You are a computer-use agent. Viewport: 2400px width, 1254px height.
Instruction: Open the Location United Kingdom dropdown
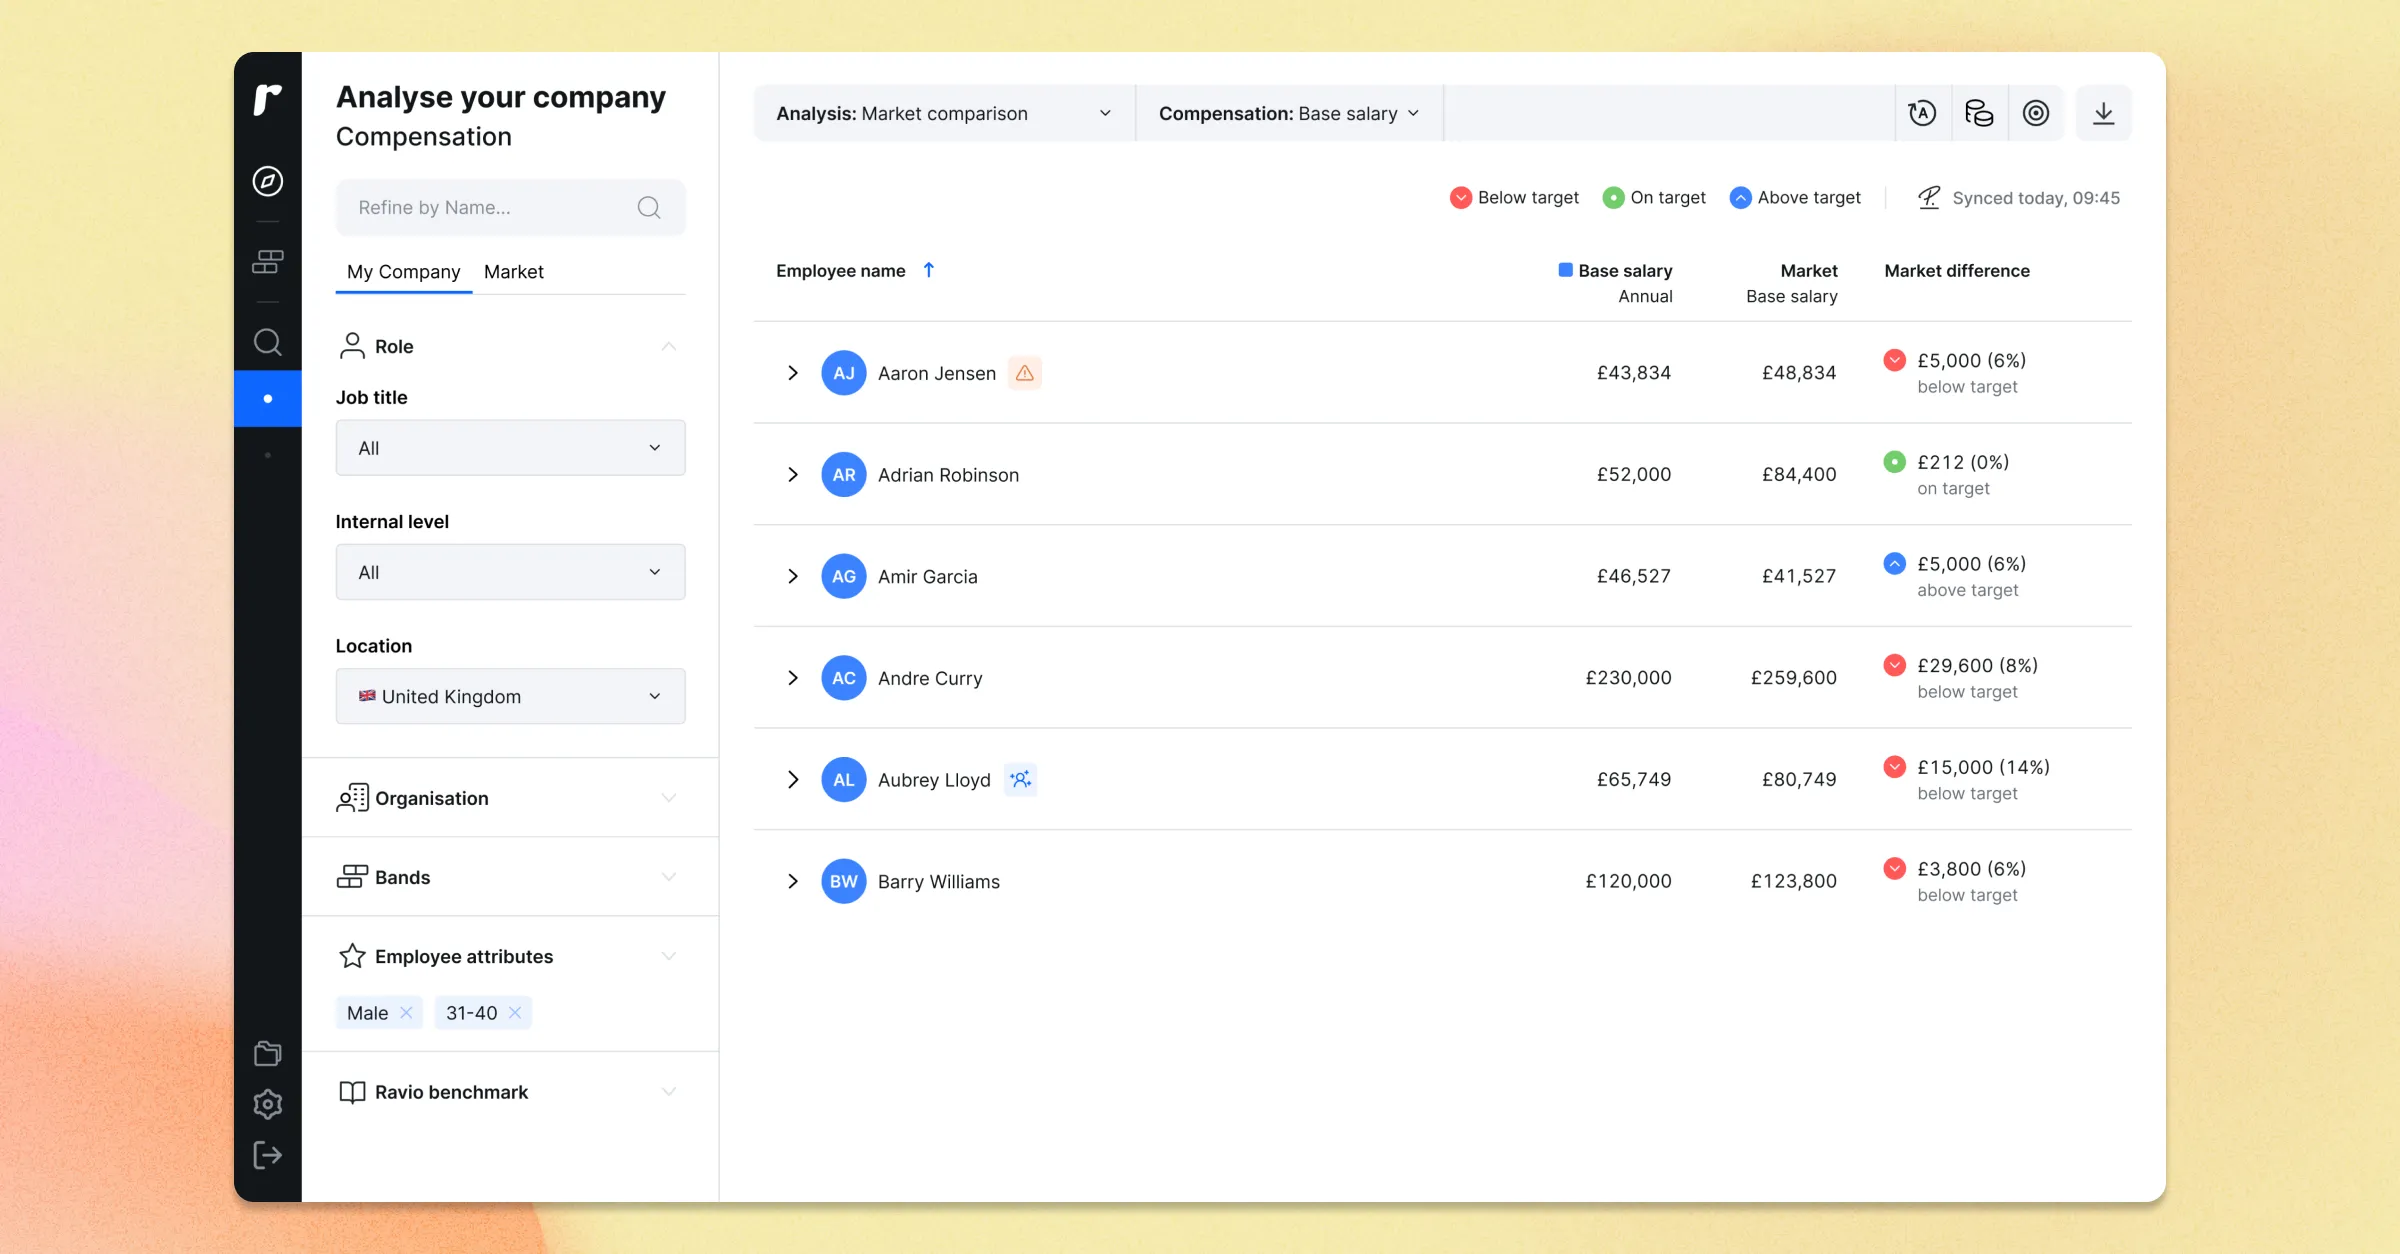click(x=510, y=696)
